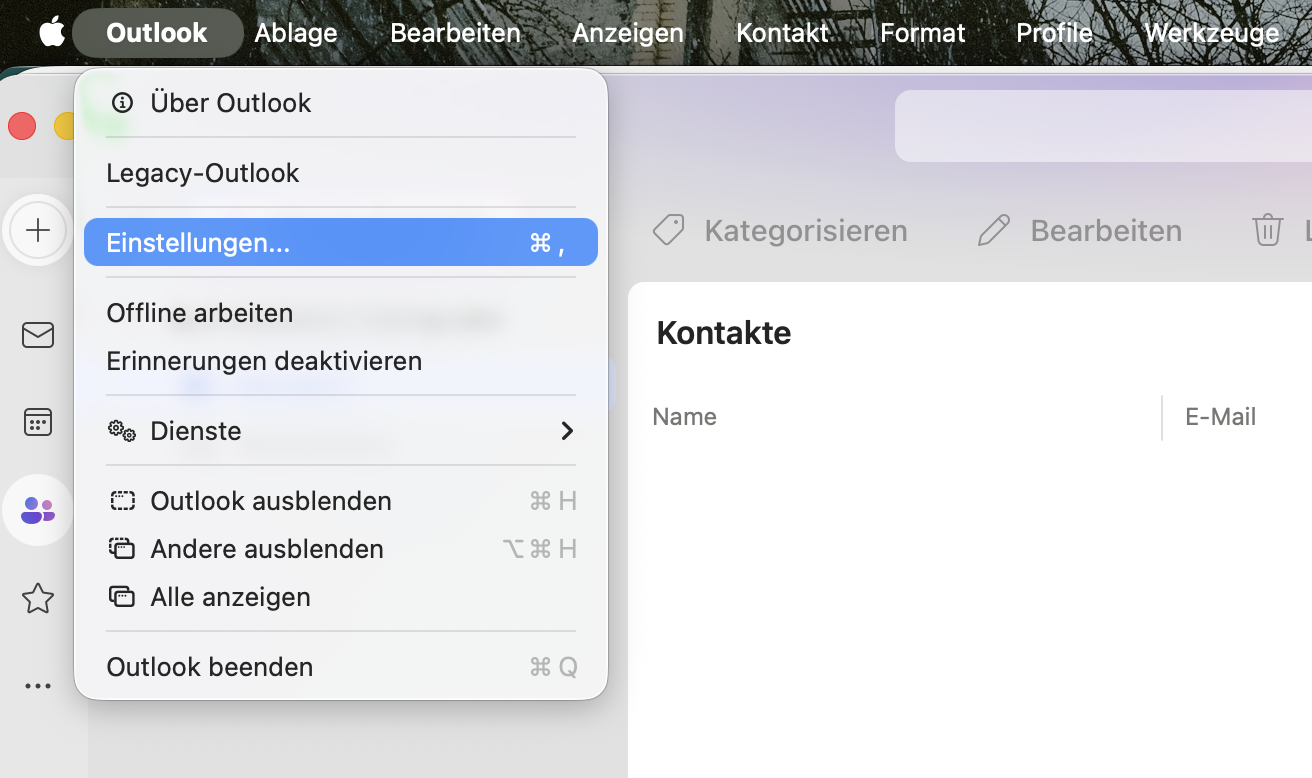Click the three-dot More apps icon
Image resolution: width=1312 pixels, height=778 pixels.
tap(38, 686)
